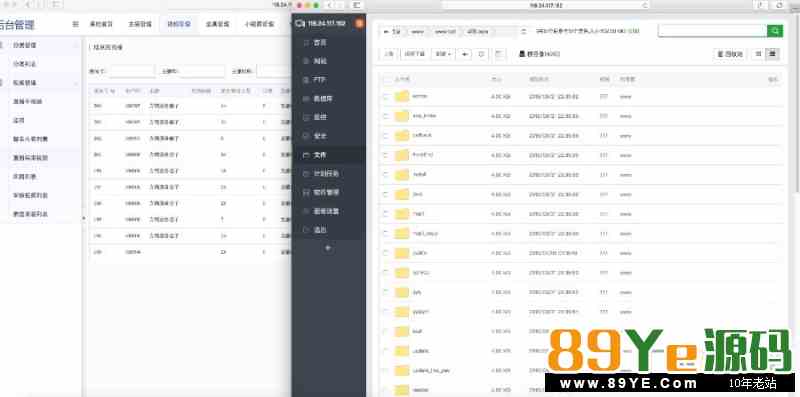The height and width of the screenshot is (397, 800).
Task: Click the 远程下载 button
Action: [414, 54]
